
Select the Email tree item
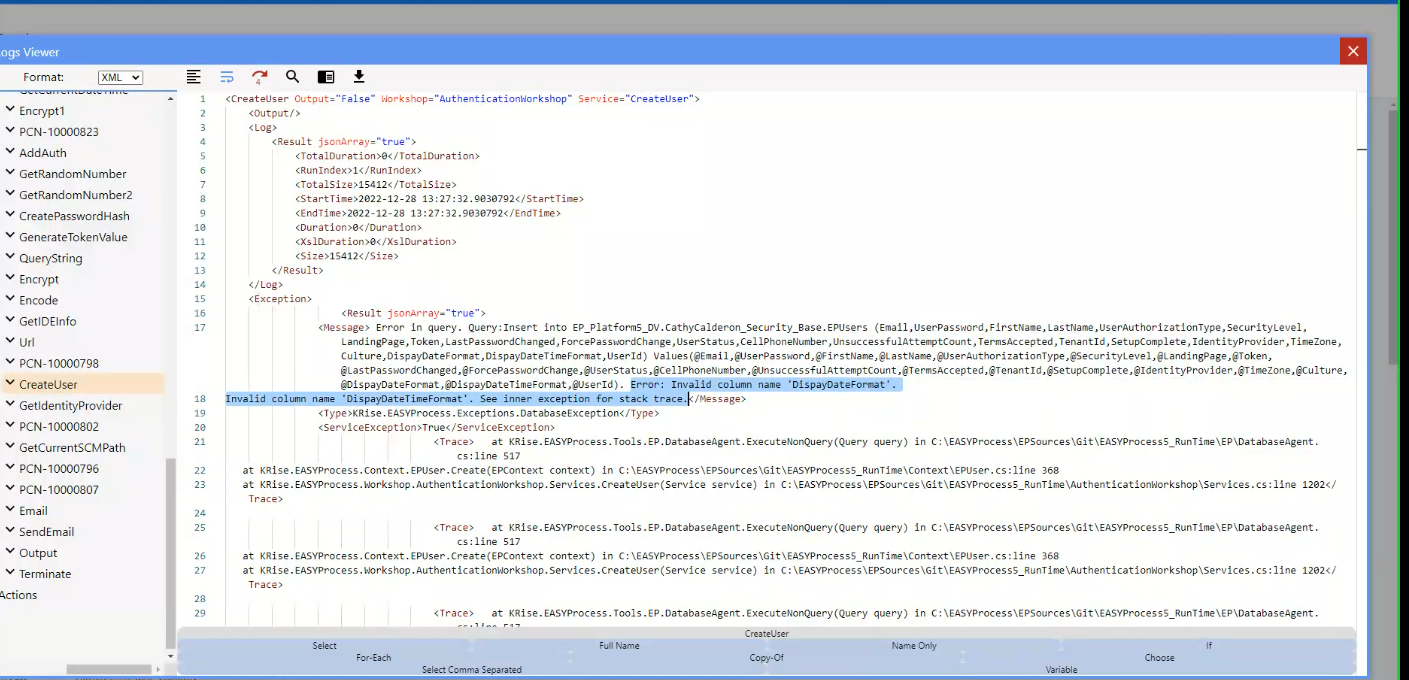point(33,511)
